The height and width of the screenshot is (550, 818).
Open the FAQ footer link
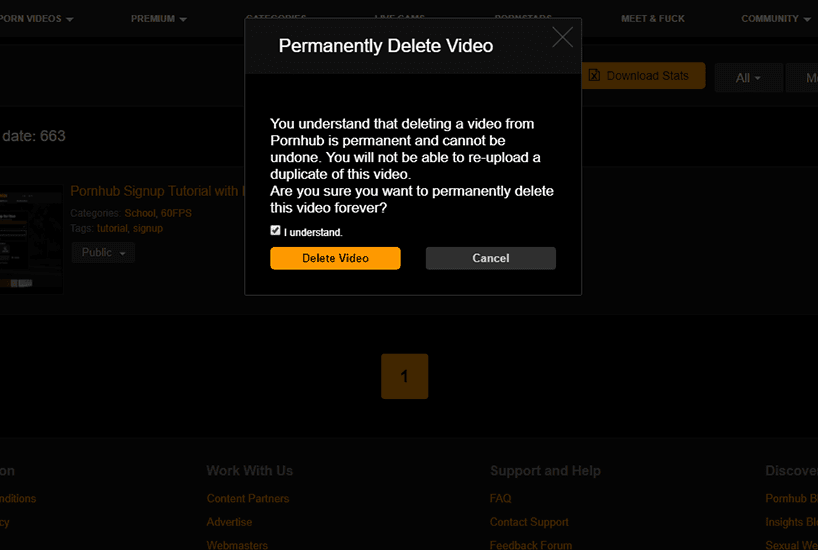pyautogui.click(x=500, y=498)
